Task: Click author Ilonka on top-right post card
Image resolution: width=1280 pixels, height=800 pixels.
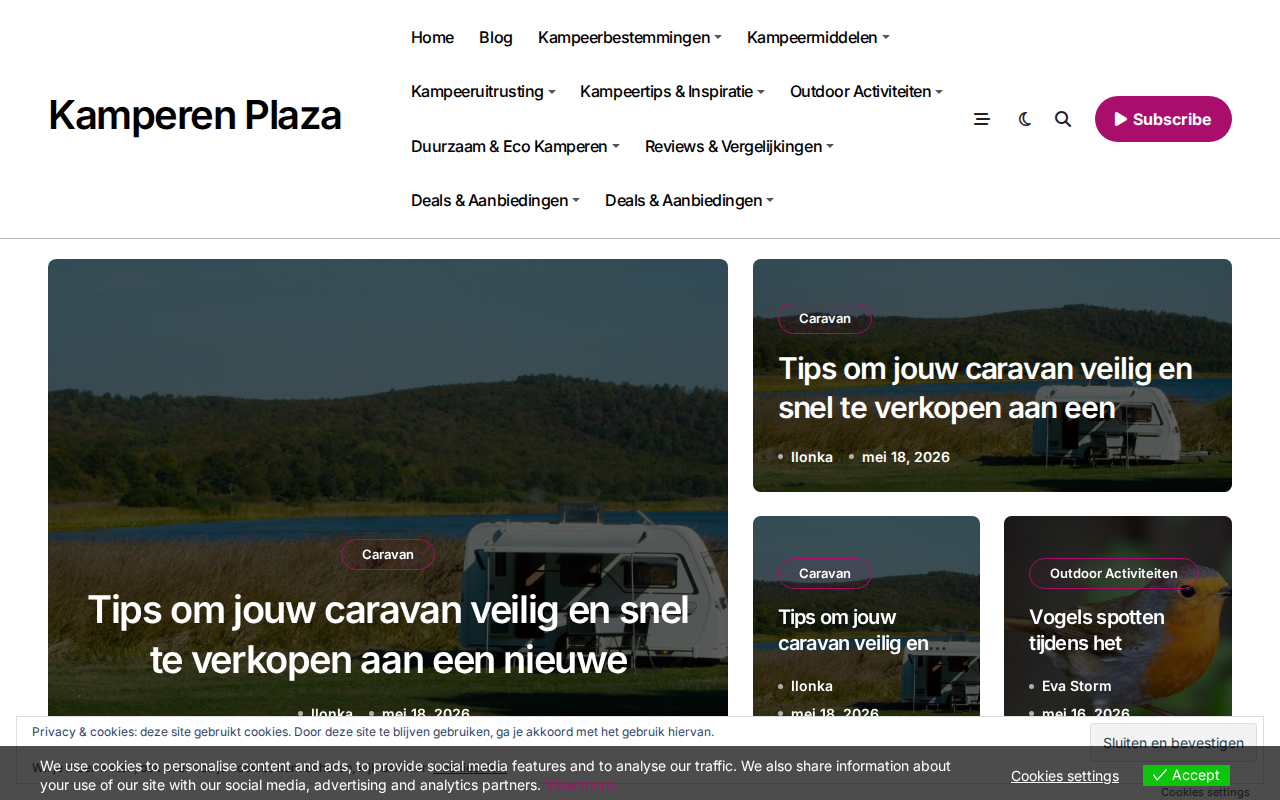Action: (x=811, y=457)
